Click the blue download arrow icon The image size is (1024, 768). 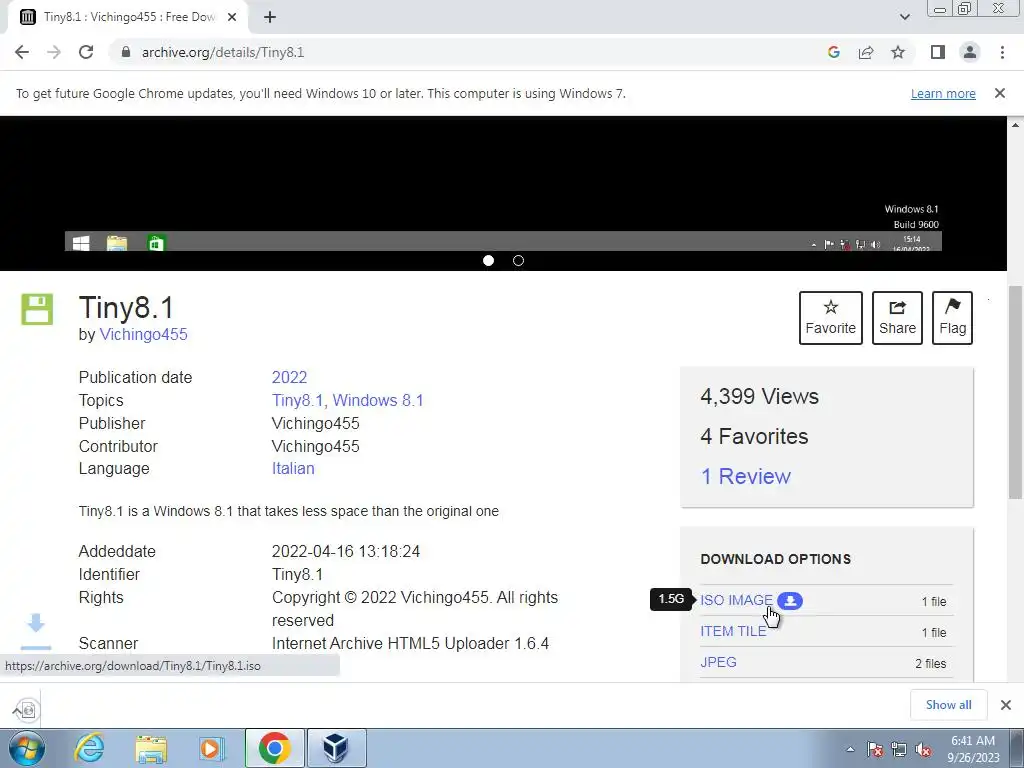pos(36,631)
